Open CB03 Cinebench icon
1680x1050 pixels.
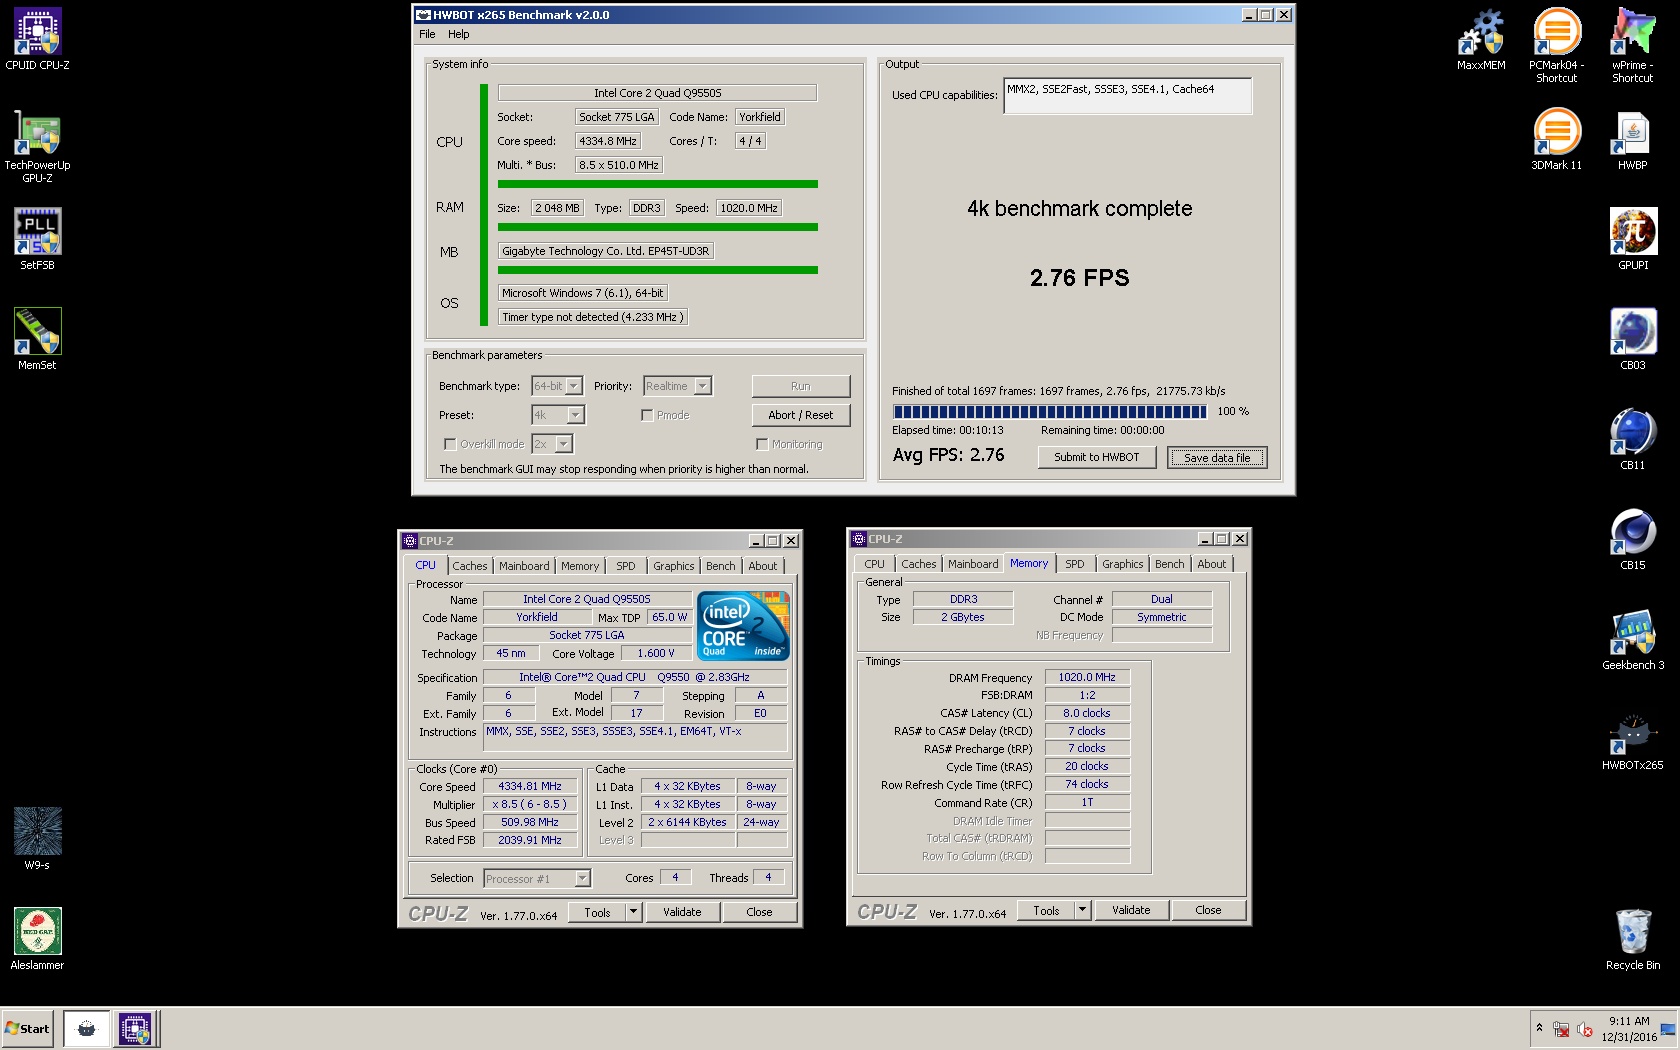(1632, 340)
